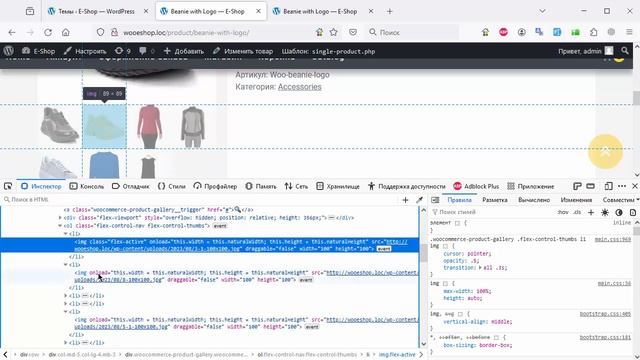Collapse the ol flex-control-nav node
This screenshot has width=640, height=360.
60,225
